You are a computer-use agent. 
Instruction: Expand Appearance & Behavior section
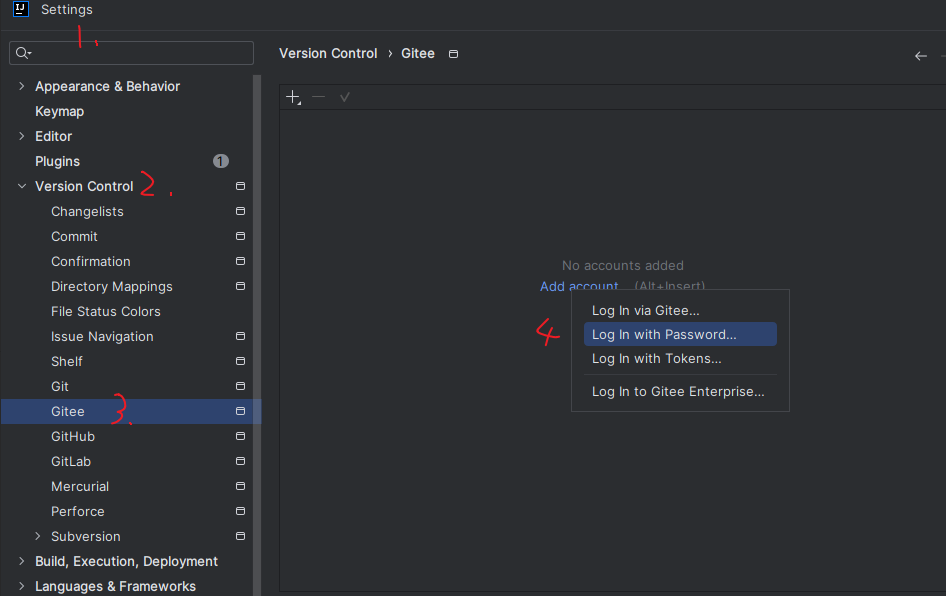[x=22, y=86]
